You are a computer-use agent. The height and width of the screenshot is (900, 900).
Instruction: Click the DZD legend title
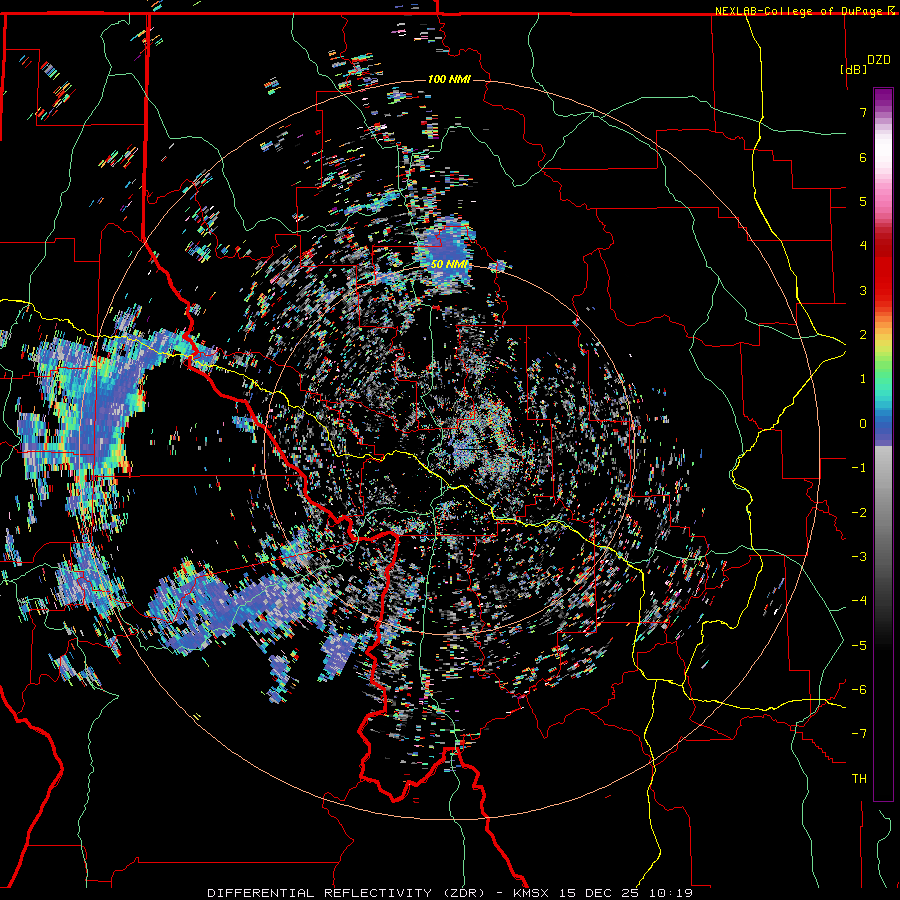(x=879, y=60)
